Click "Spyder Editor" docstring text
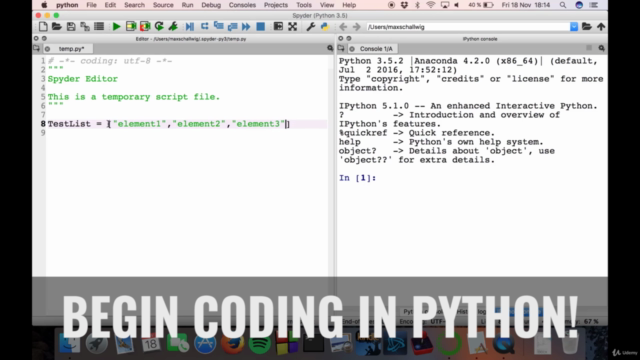The height and width of the screenshot is (360, 640). pyautogui.click(x=83, y=79)
